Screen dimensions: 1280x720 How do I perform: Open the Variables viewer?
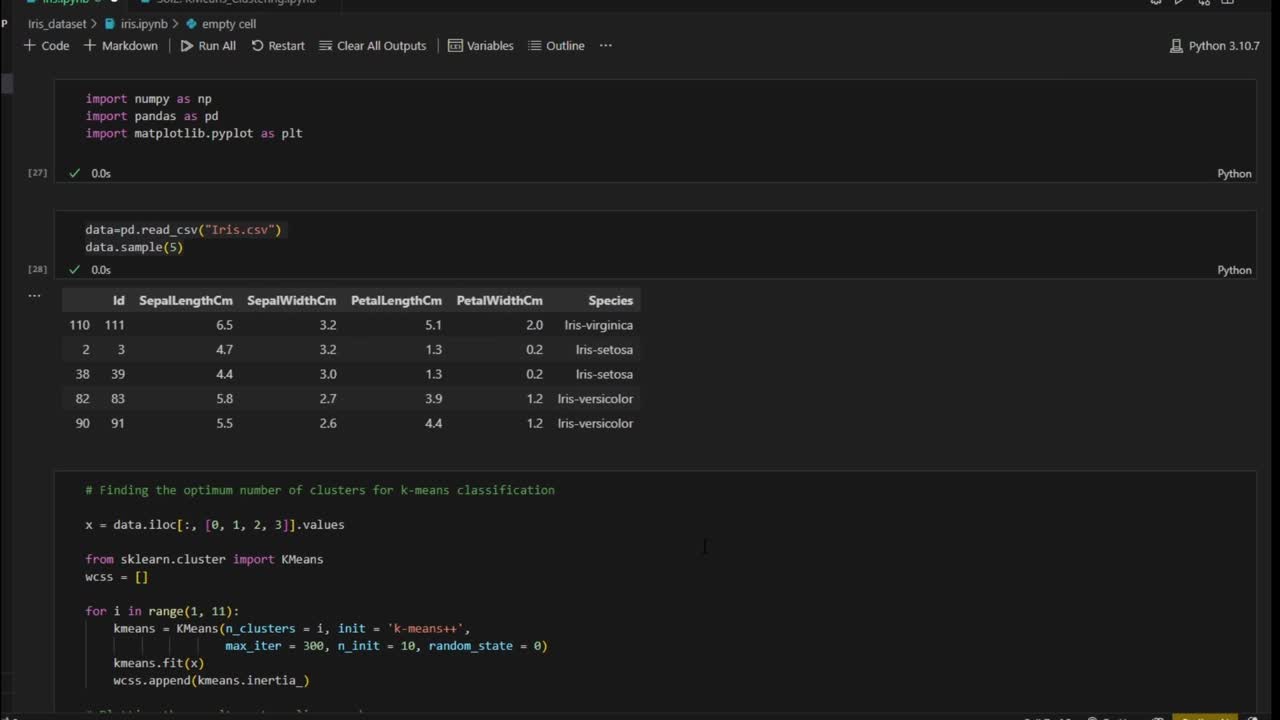480,46
